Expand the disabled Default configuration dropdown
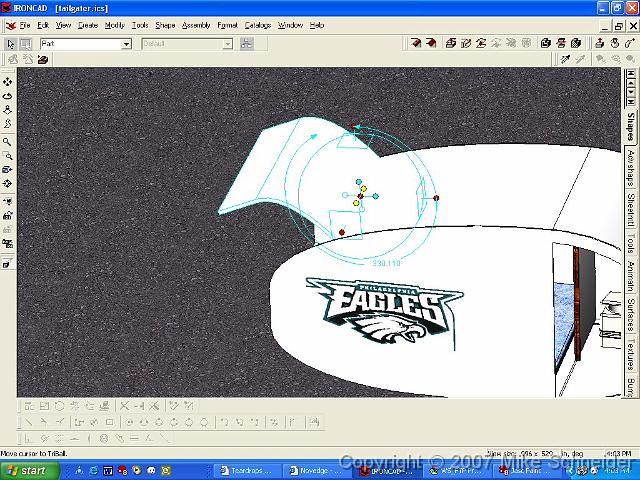The width and height of the screenshot is (640, 480). click(x=227, y=44)
